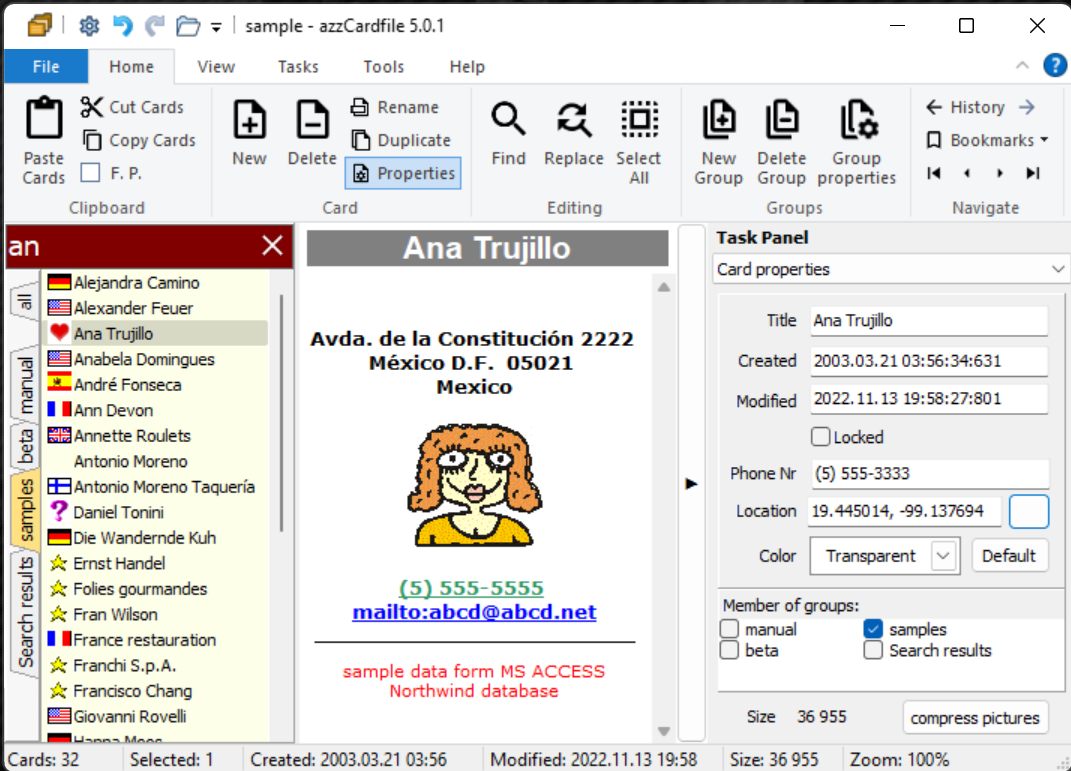This screenshot has width=1071, height=771.
Task: Check the beta group checkbox
Action: point(729,650)
